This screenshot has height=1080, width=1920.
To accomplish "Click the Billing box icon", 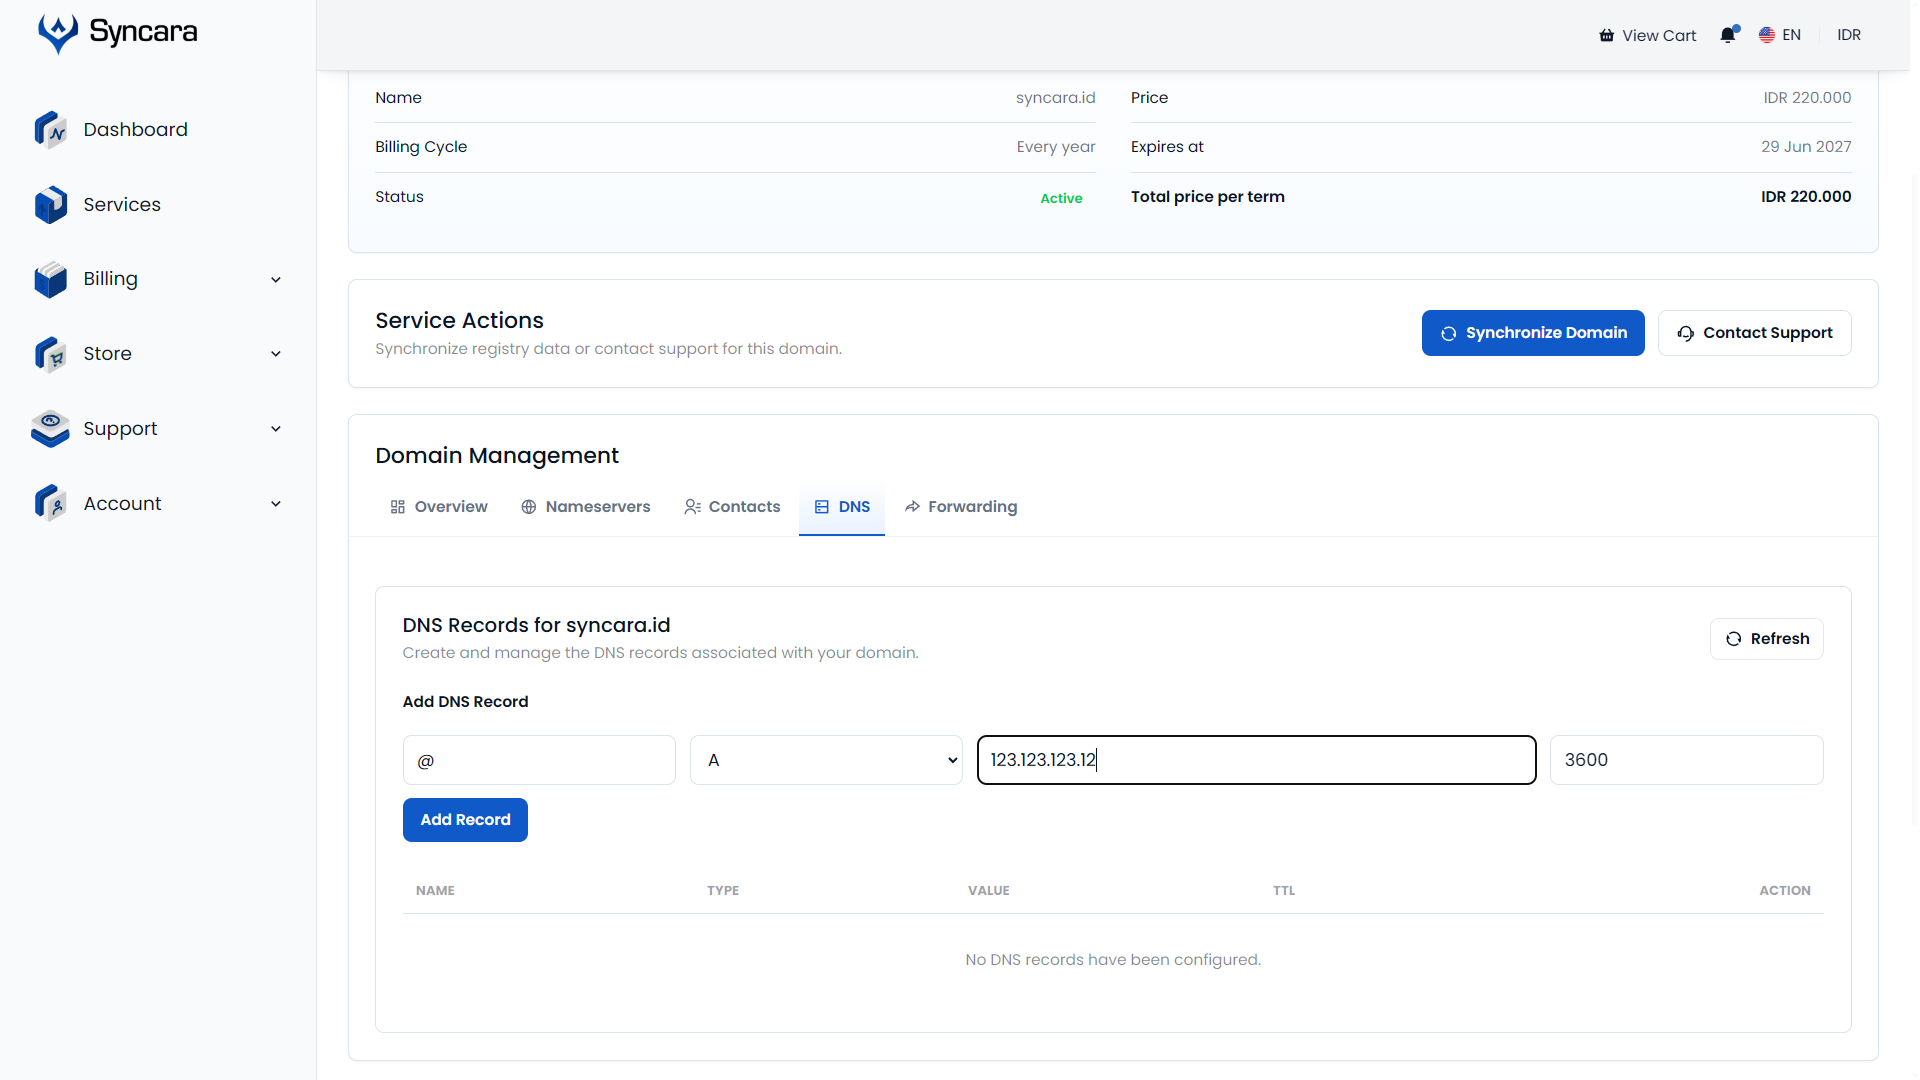I will pyautogui.click(x=51, y=279).
